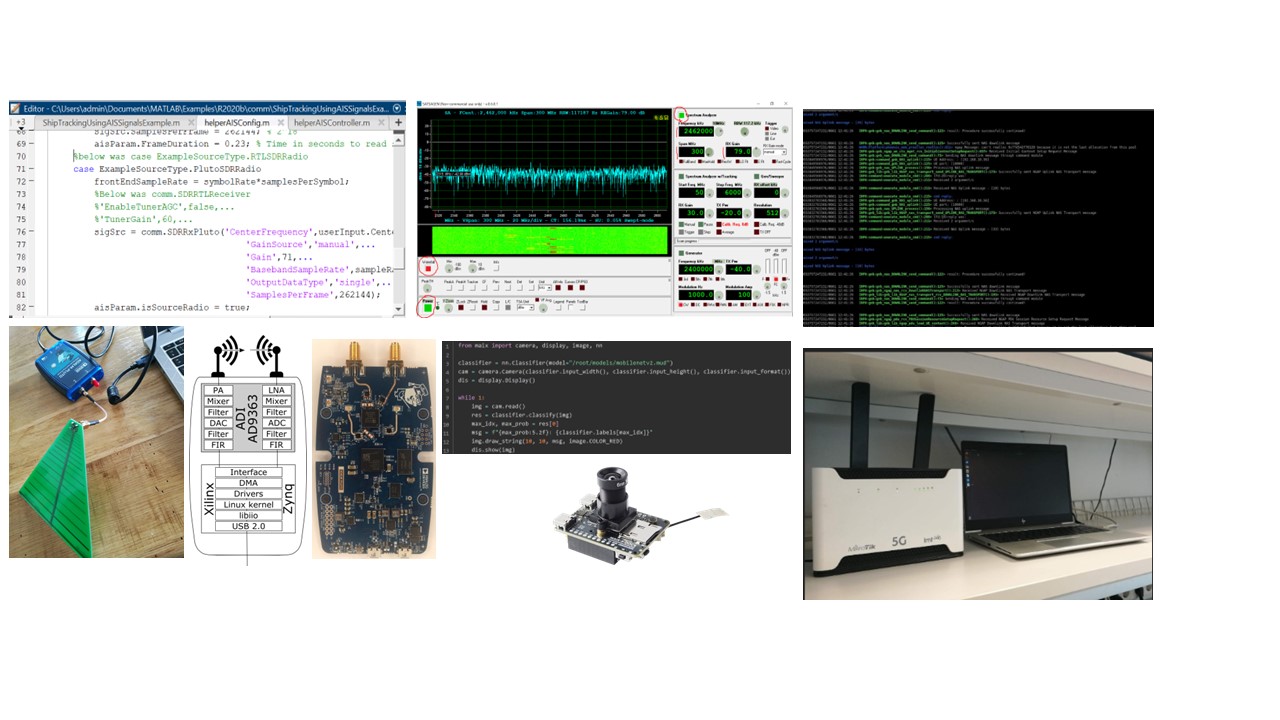Screen dimensions: 1280x720
Task: Select the Video trigger option
Action: pos(767,128)
